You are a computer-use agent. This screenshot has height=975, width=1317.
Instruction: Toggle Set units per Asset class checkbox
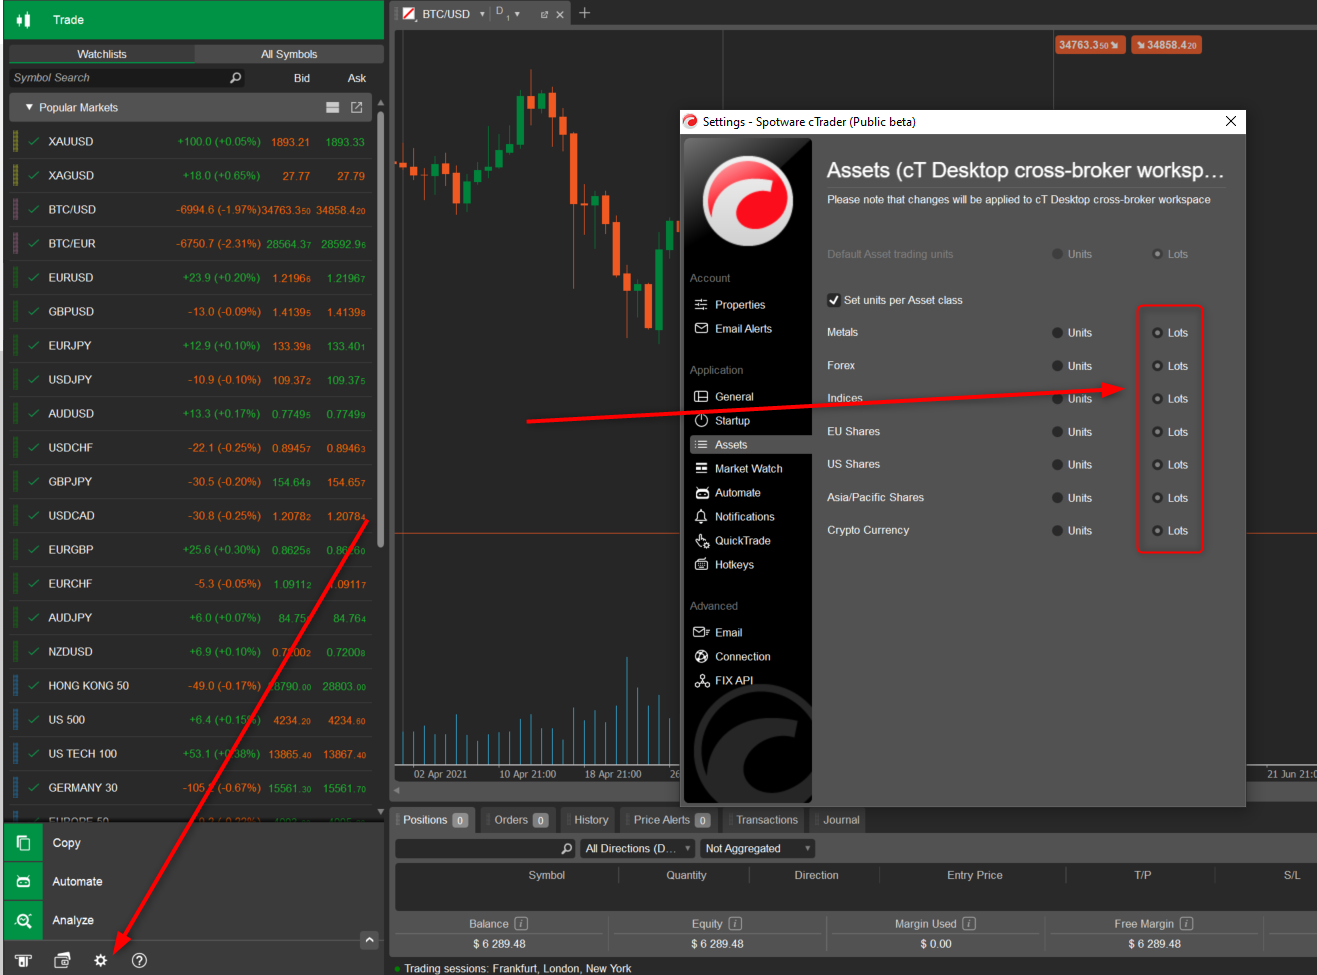coord(834,300)
